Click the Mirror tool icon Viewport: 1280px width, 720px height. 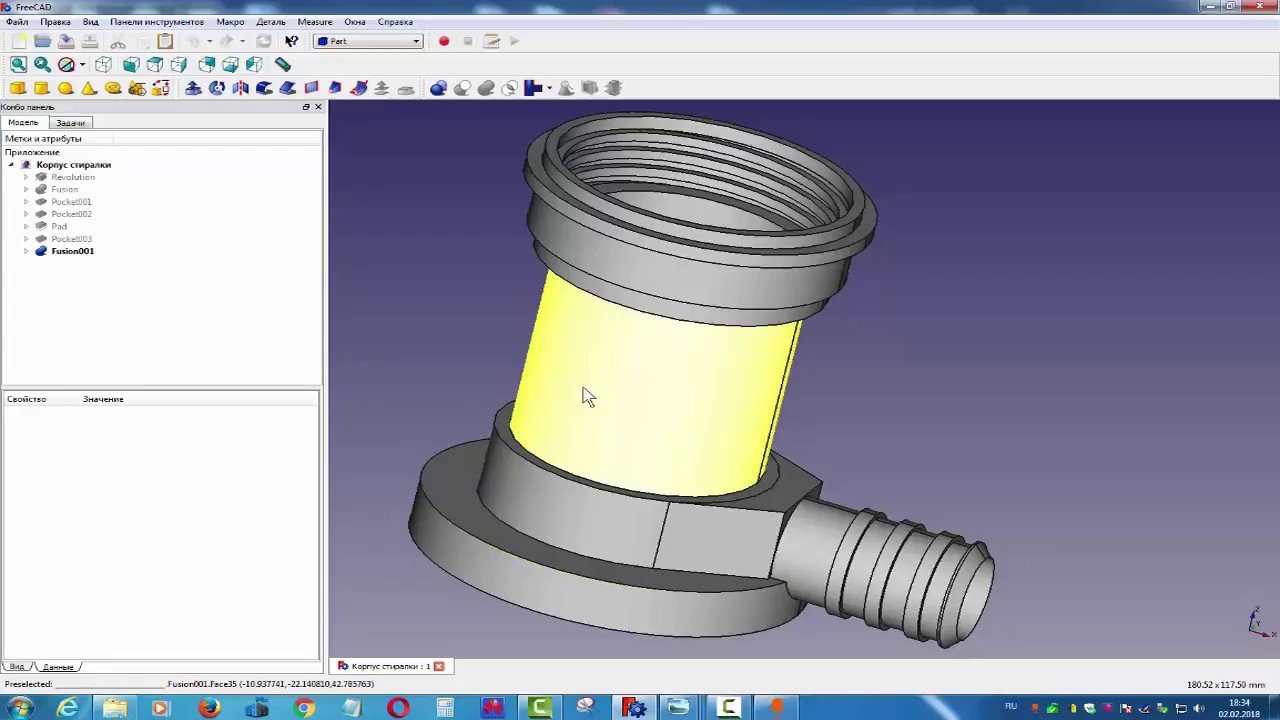(240, 88)
